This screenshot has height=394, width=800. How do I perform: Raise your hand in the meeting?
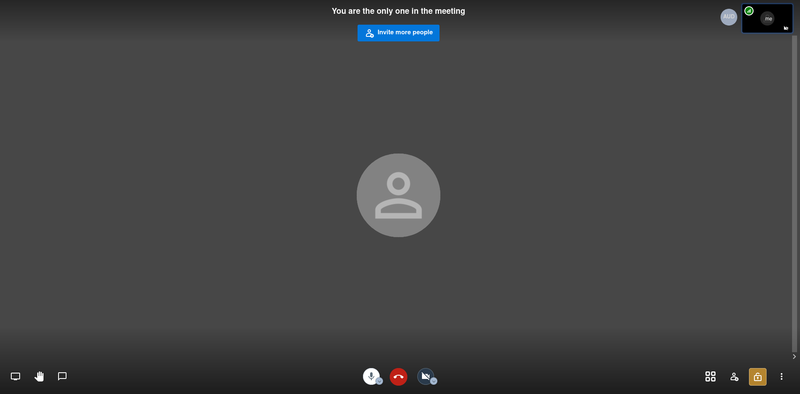click(39, 377)
